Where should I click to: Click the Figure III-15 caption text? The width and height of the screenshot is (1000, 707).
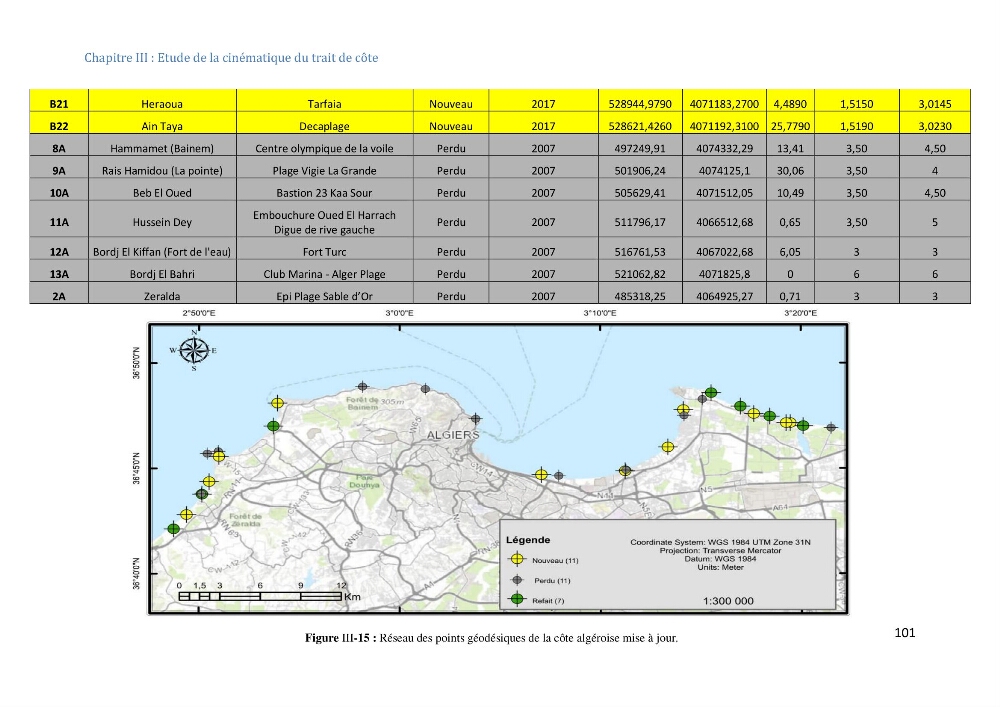click(x=491, y=638)
